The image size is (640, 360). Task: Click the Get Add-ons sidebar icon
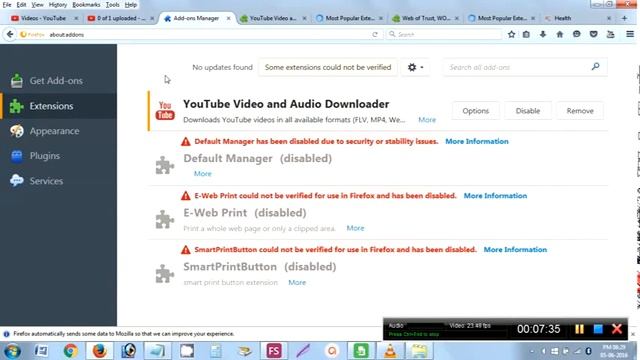[x=17, y=81]
